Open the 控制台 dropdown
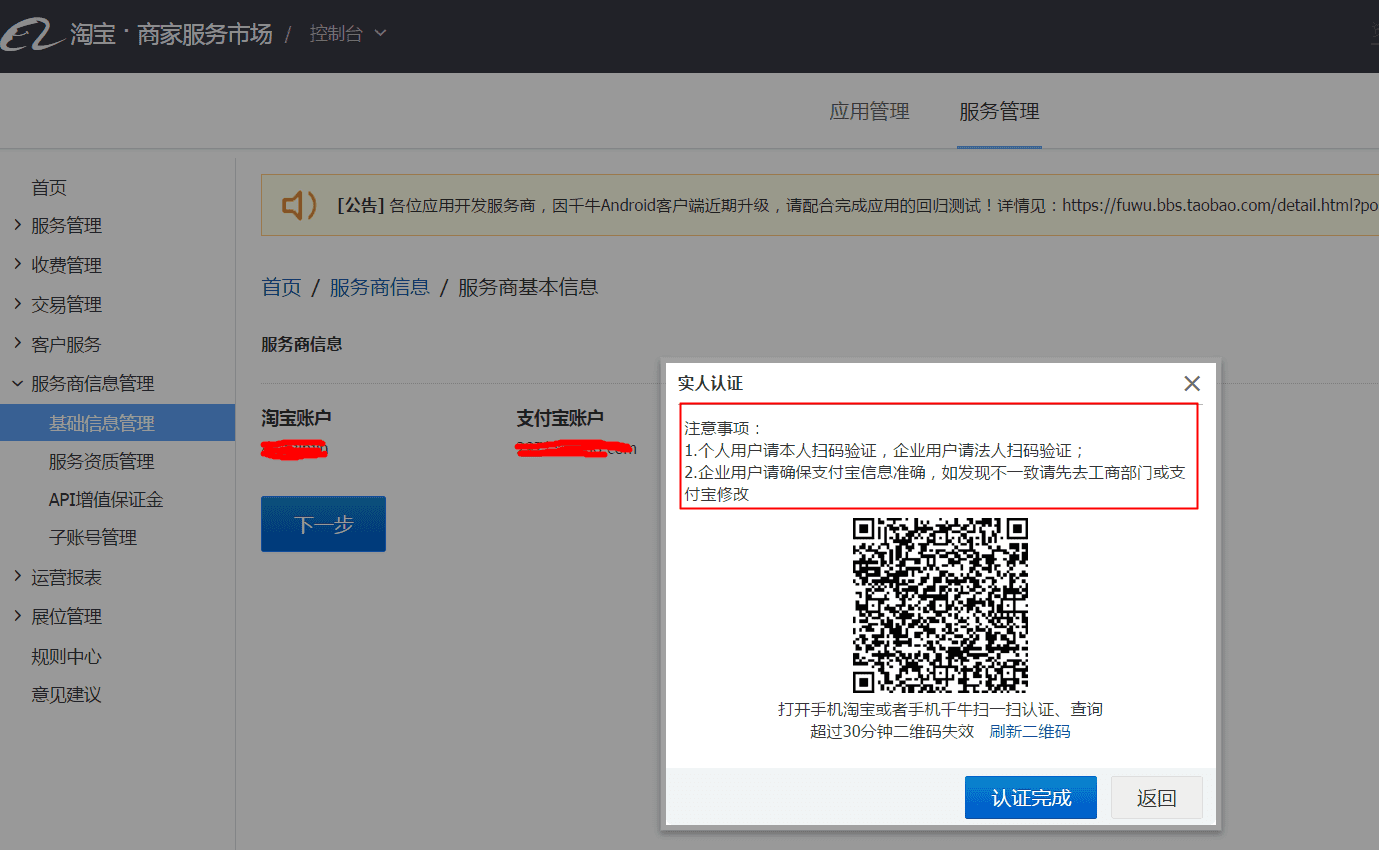This screenshot has height=850, width=1379. point(348,34)
